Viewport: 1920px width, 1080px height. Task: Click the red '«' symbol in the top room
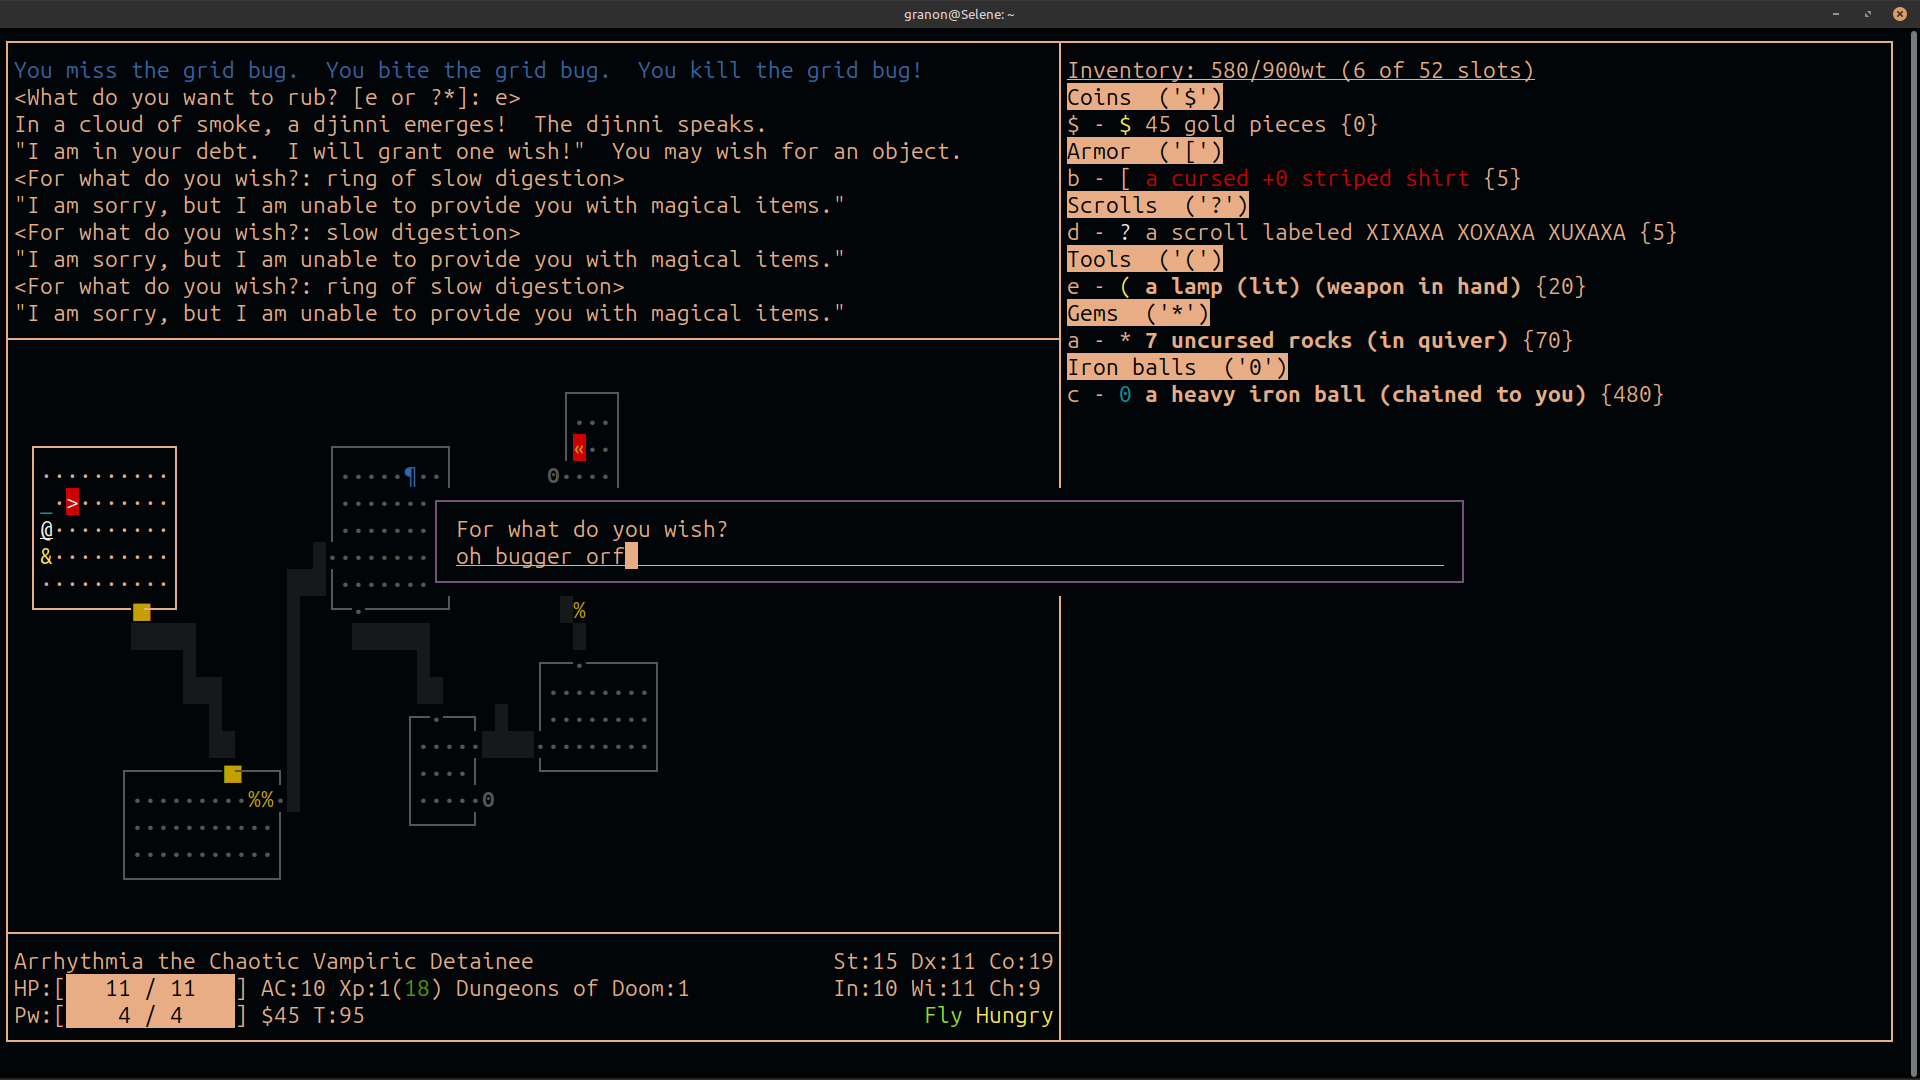pyautogui.click(x=579, y=448)
